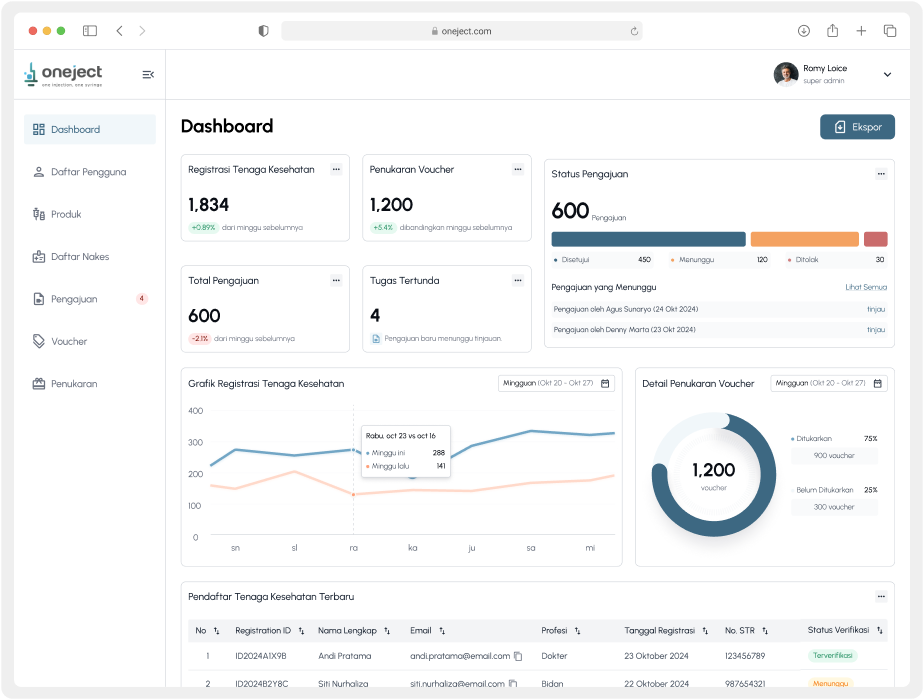Sort the table by Tanggal Registrasi
The height and width of the screenshot is (700, 924).
click(x=705, y=631)
